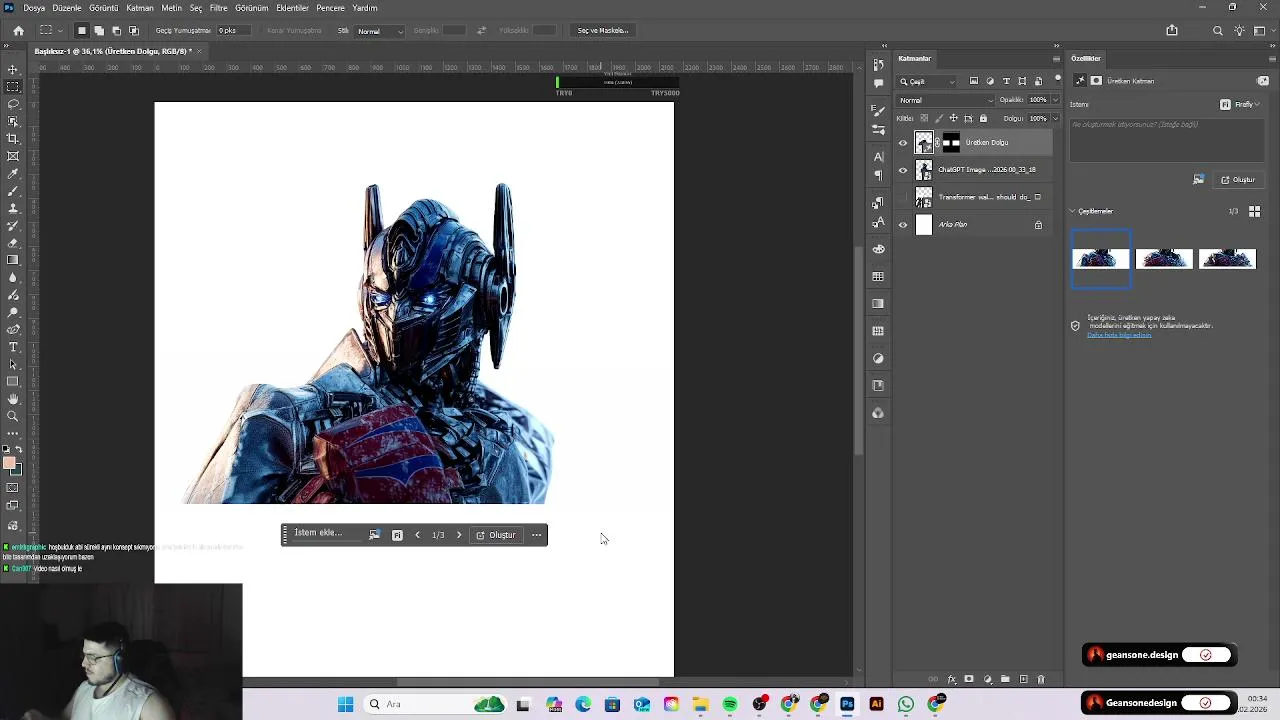Image resolution: width=1280 pixels, height=720 pixels.
Task: Select the Hand tool
Action: (13, 399)
